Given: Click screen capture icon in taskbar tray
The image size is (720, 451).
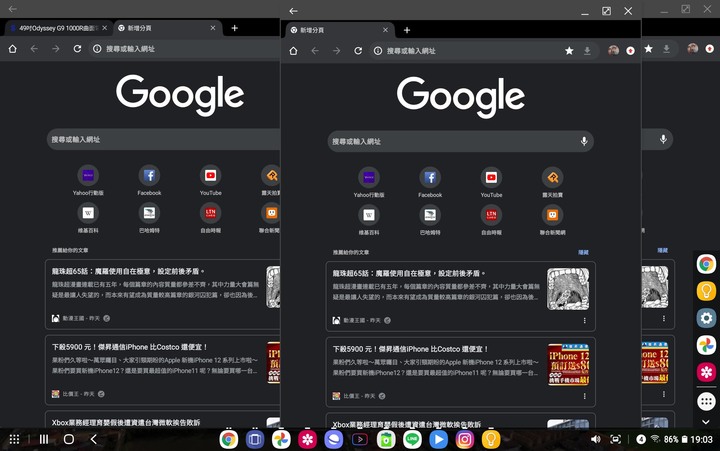Looking at the screenshot, I should [x=615, y=439].
